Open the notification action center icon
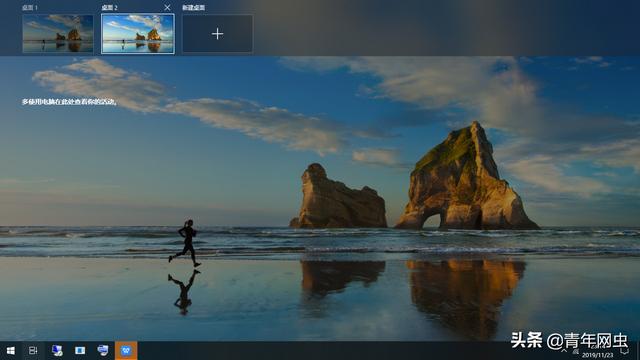 [x=625, y=351]
